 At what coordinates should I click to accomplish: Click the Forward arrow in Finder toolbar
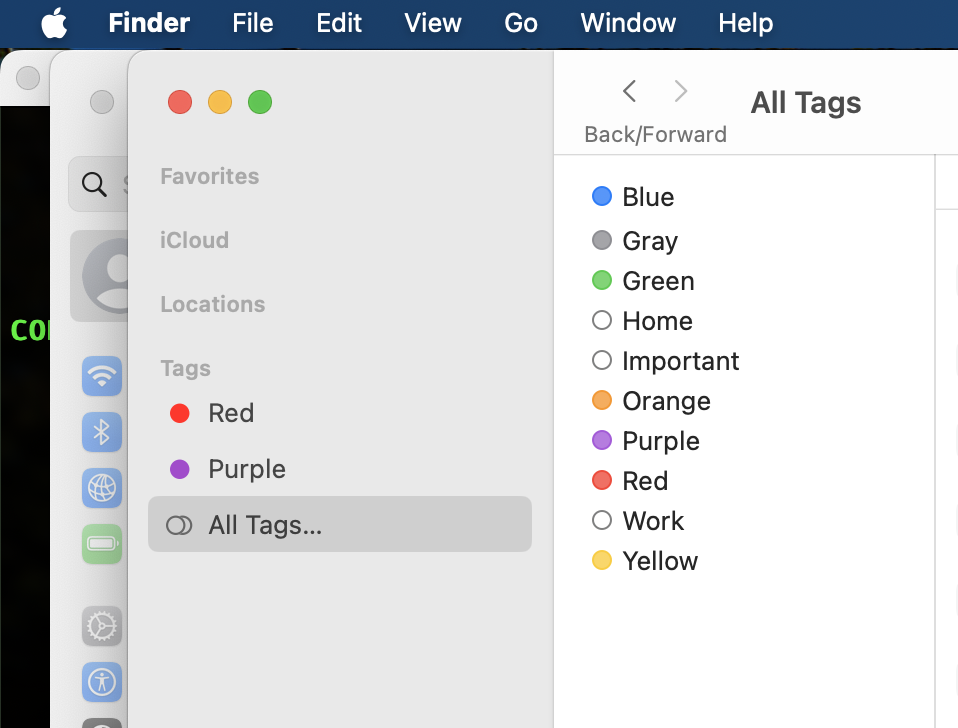(x=681, y=92)
